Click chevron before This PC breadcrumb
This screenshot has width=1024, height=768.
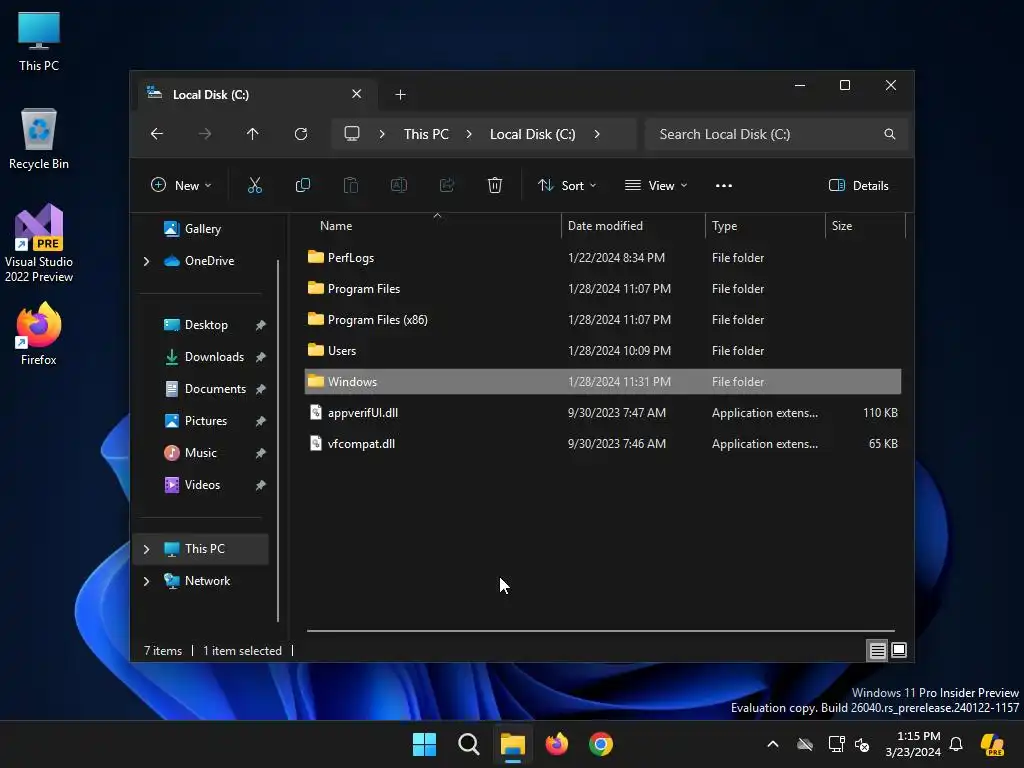382,134
